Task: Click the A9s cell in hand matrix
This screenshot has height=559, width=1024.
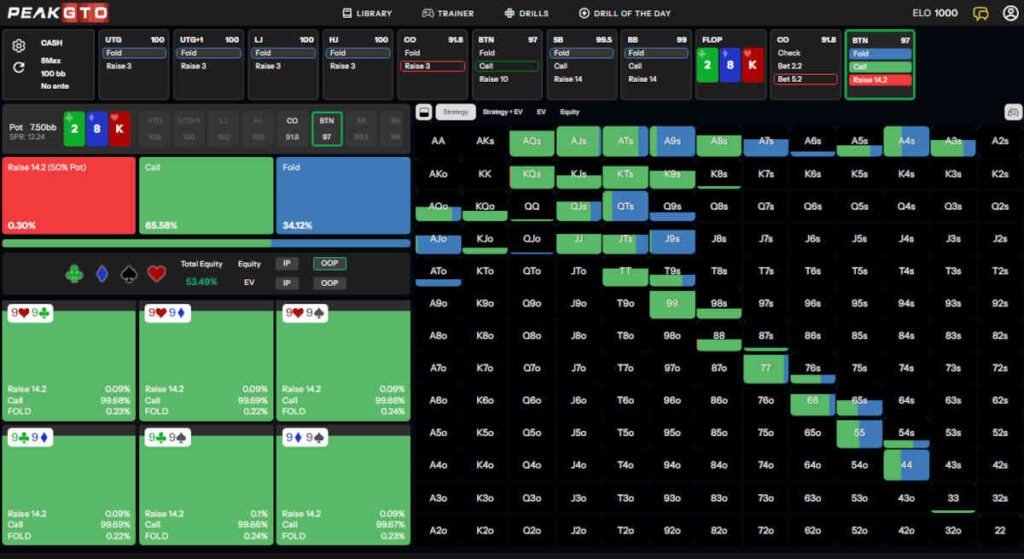Action: 672,141
